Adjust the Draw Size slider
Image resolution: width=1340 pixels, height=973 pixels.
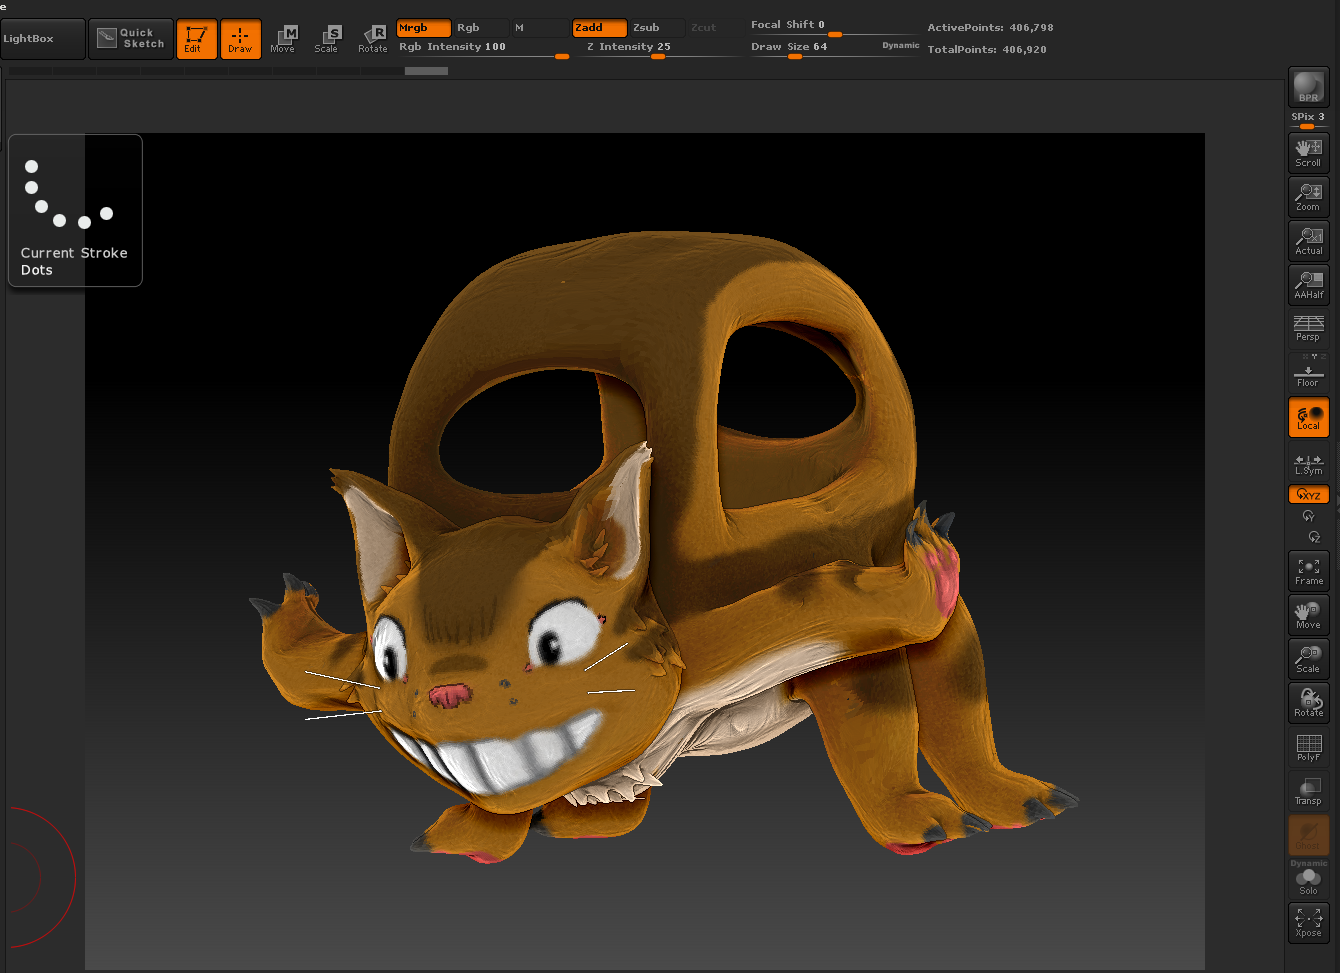pyautogui.click(x=812, y=49)
